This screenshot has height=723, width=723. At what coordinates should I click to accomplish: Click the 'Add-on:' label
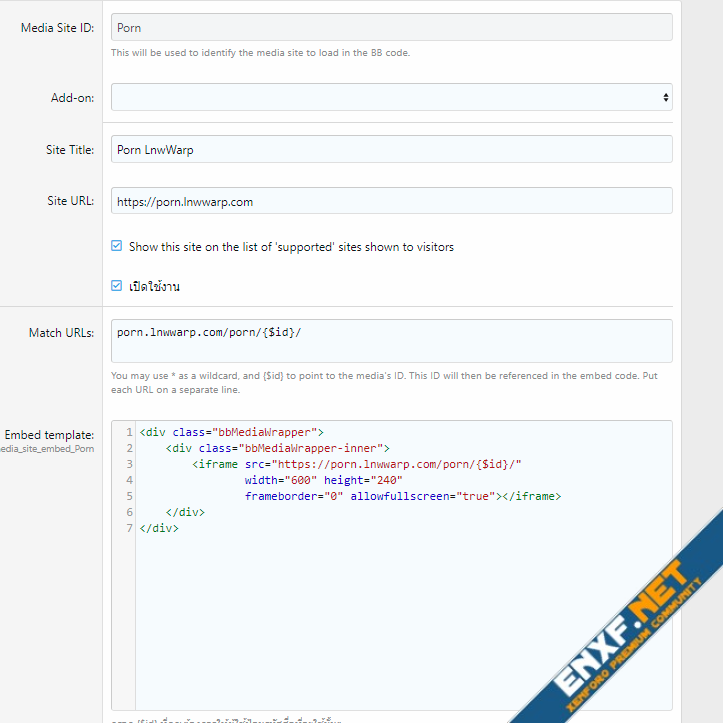pos(72,98)
